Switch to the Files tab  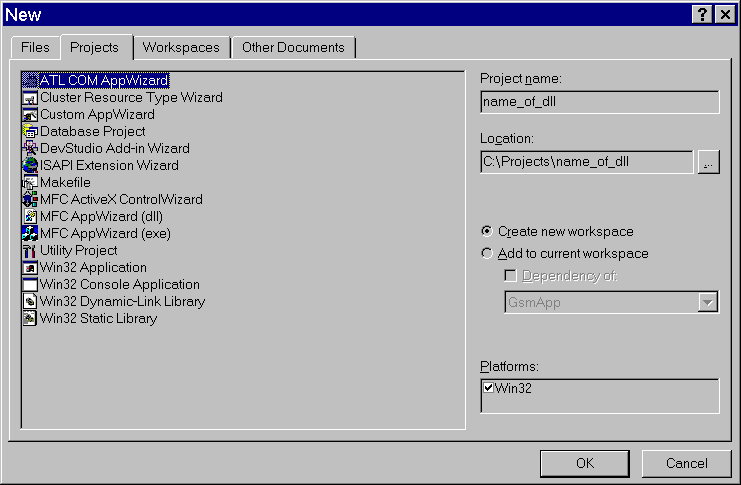tap(35, 47)
